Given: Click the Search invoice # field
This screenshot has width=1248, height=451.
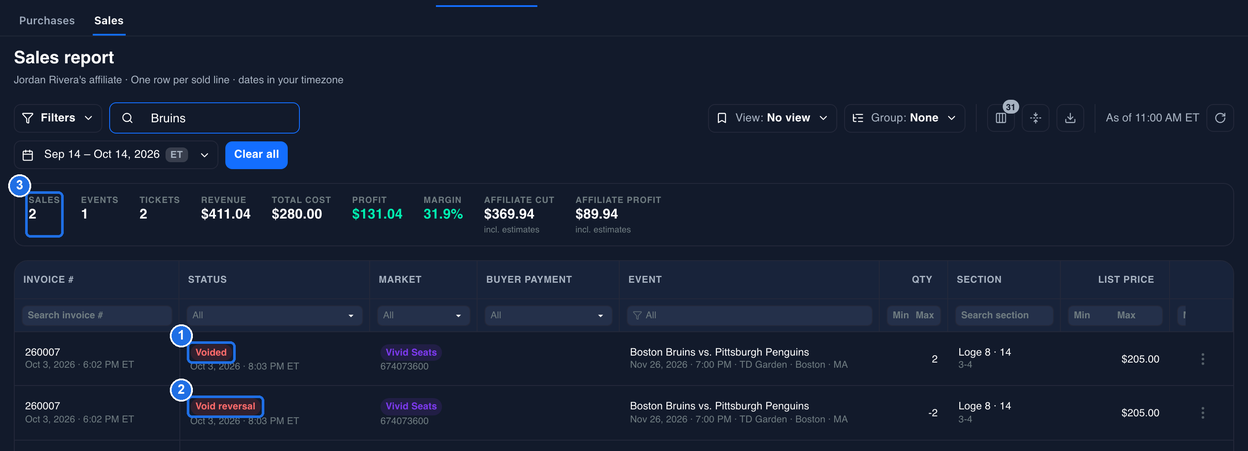Looking at the screenshot, I should tap(96, 315).
